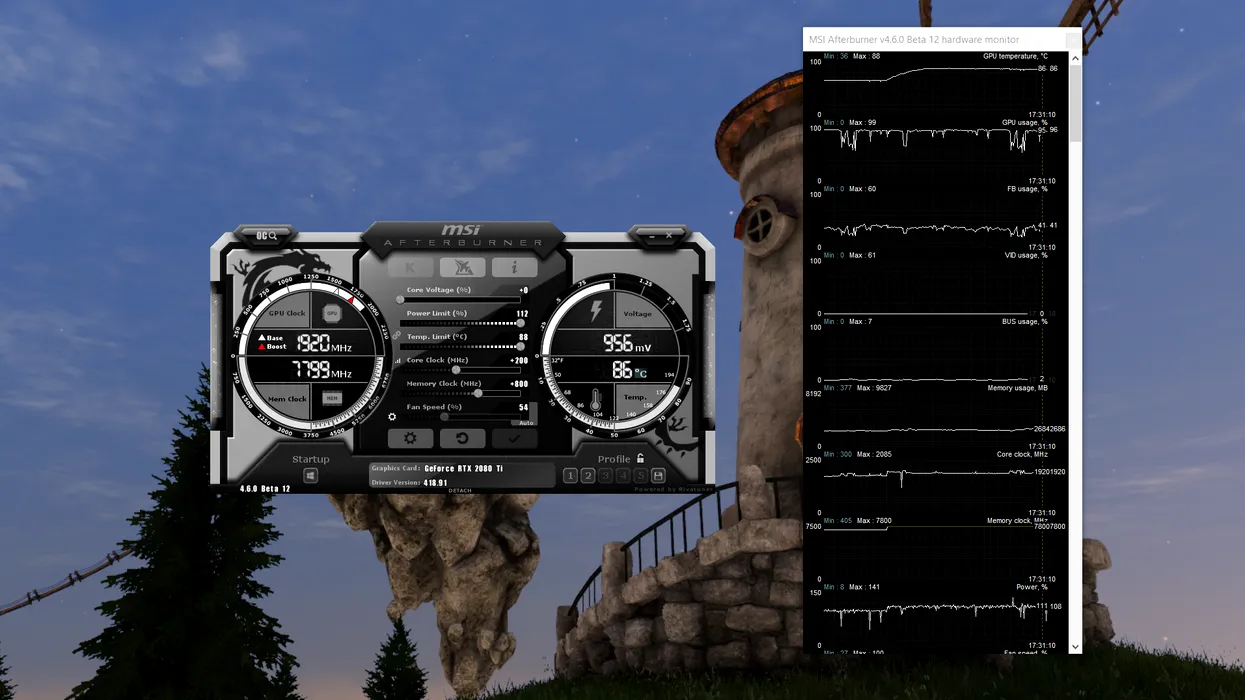Toggle Auto fan speed mode
The height and width of the screenshot is (700, 1245).
[526, 423]
